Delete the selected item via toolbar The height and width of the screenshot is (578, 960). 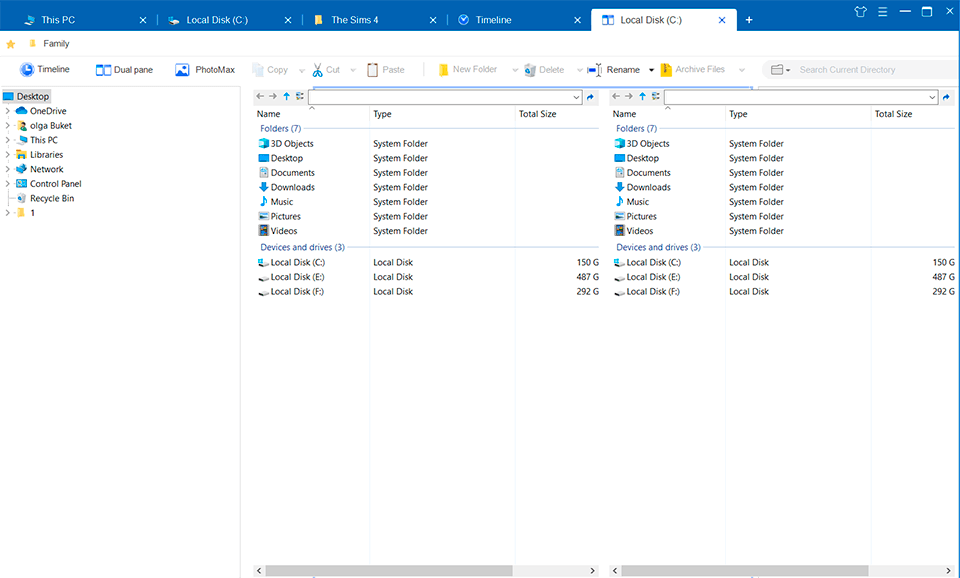543,69
